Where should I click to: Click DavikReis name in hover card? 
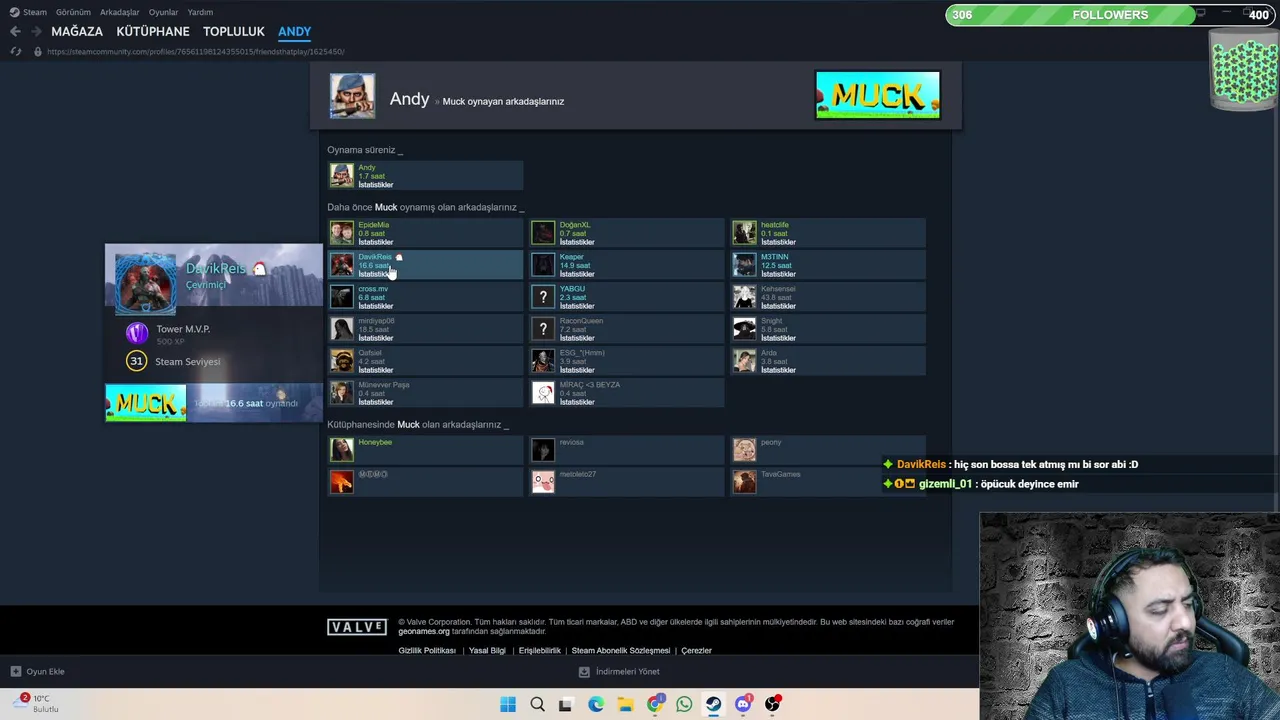[215, 268]
